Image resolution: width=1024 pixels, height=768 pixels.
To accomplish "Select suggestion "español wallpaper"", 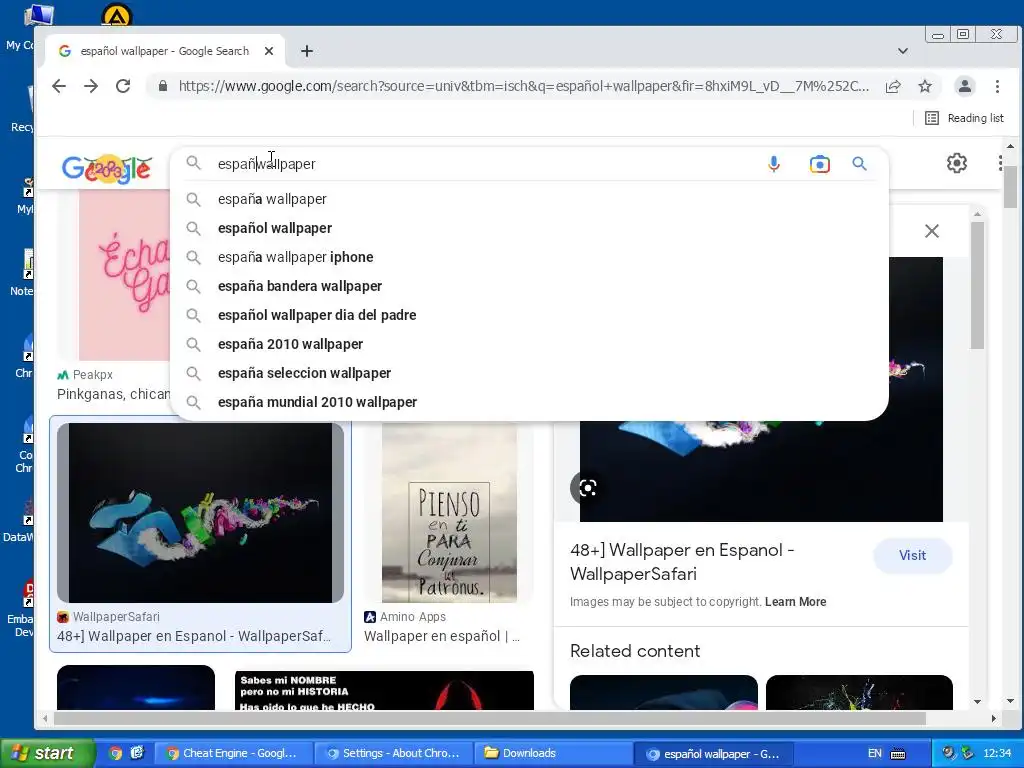I will coord(529,228).
